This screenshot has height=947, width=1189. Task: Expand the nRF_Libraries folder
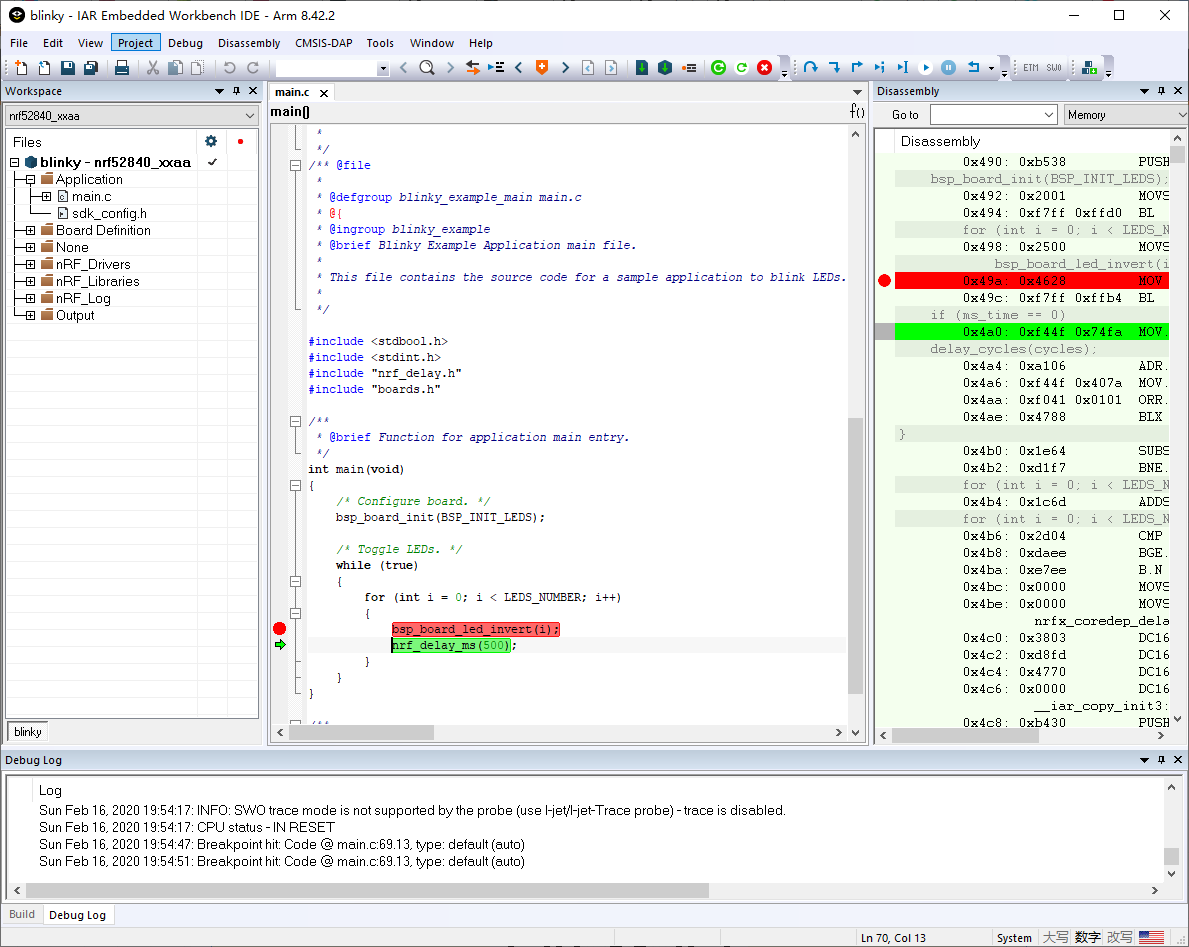point(30,281)
